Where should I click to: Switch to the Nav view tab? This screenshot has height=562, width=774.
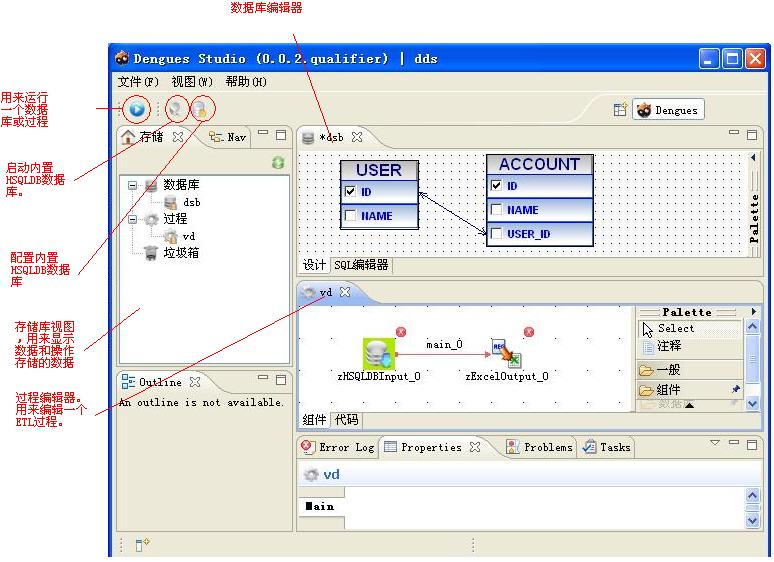(228, 137)
